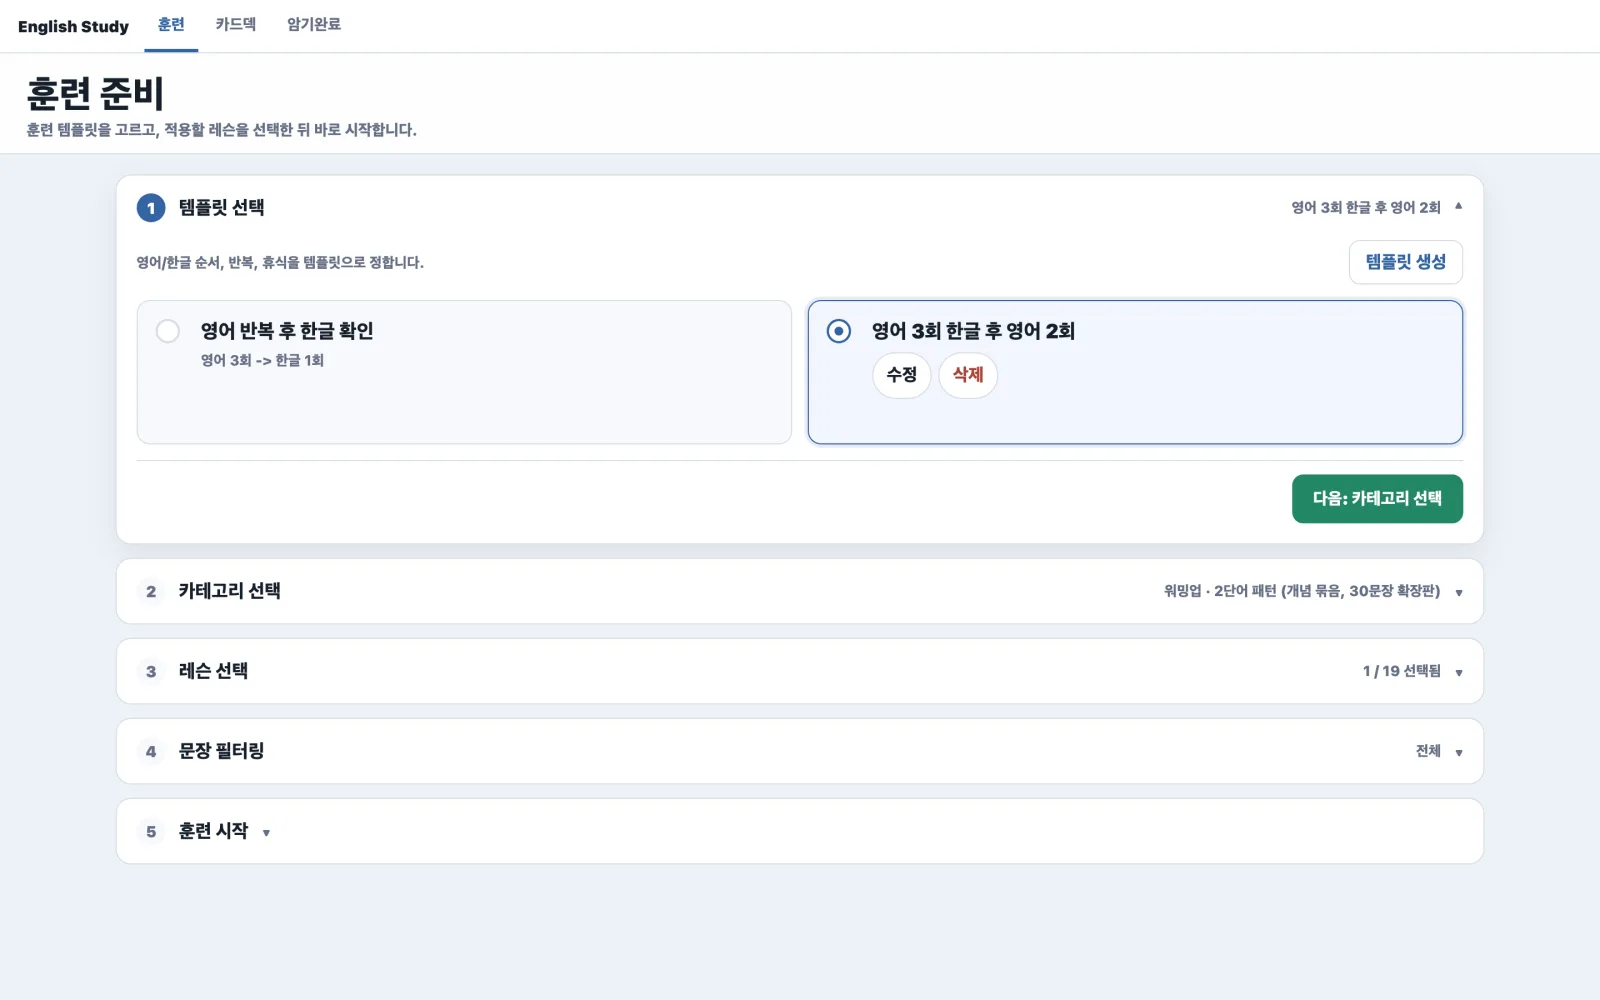
Task: Click the 영어 3회 -> 한글 1회 description
Action: tap(262, 360)
